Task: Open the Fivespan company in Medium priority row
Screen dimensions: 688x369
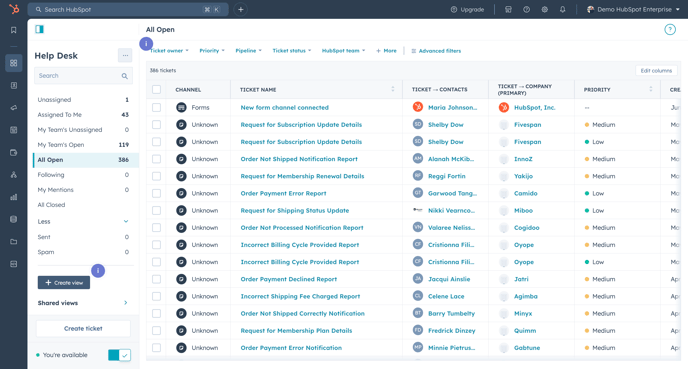Action: tap(527, 125)
